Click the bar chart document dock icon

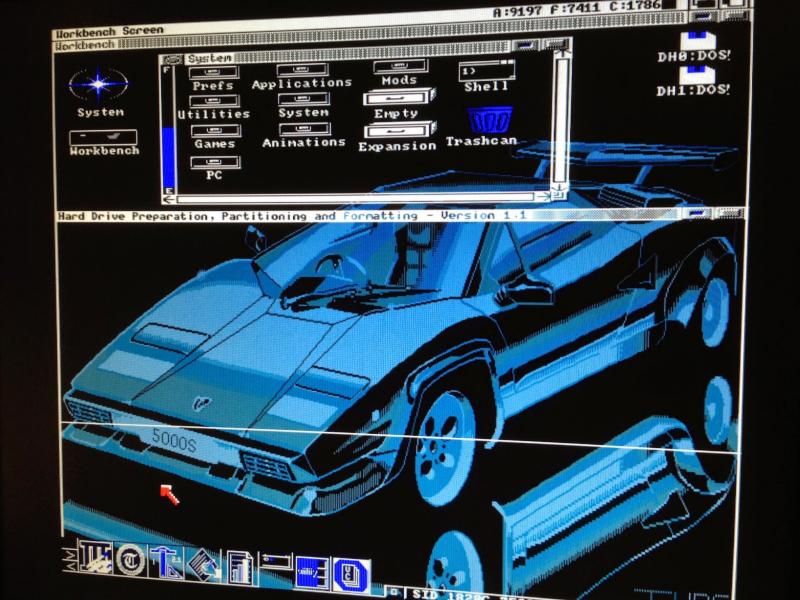(x=240, y=567)
